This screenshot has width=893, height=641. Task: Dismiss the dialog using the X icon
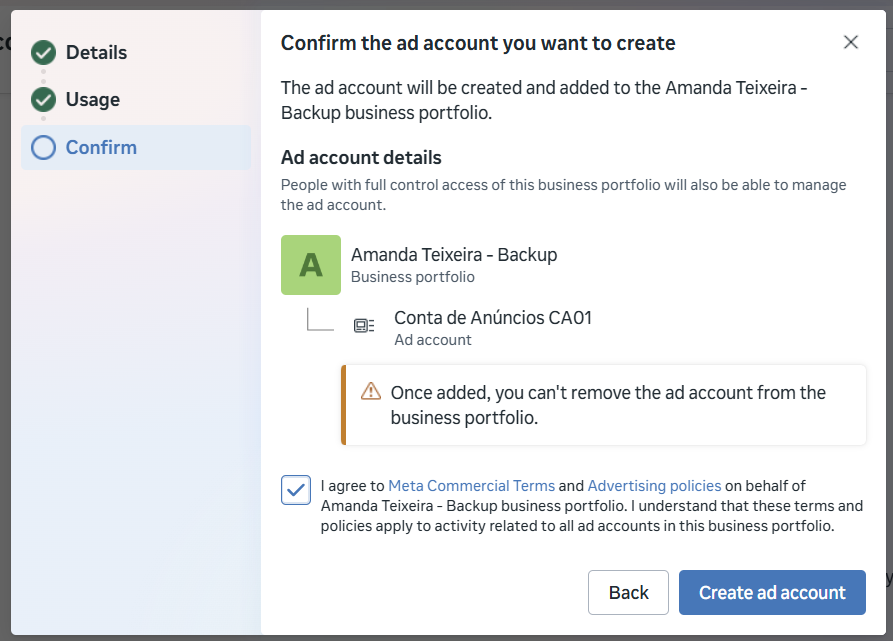[851, 42]
